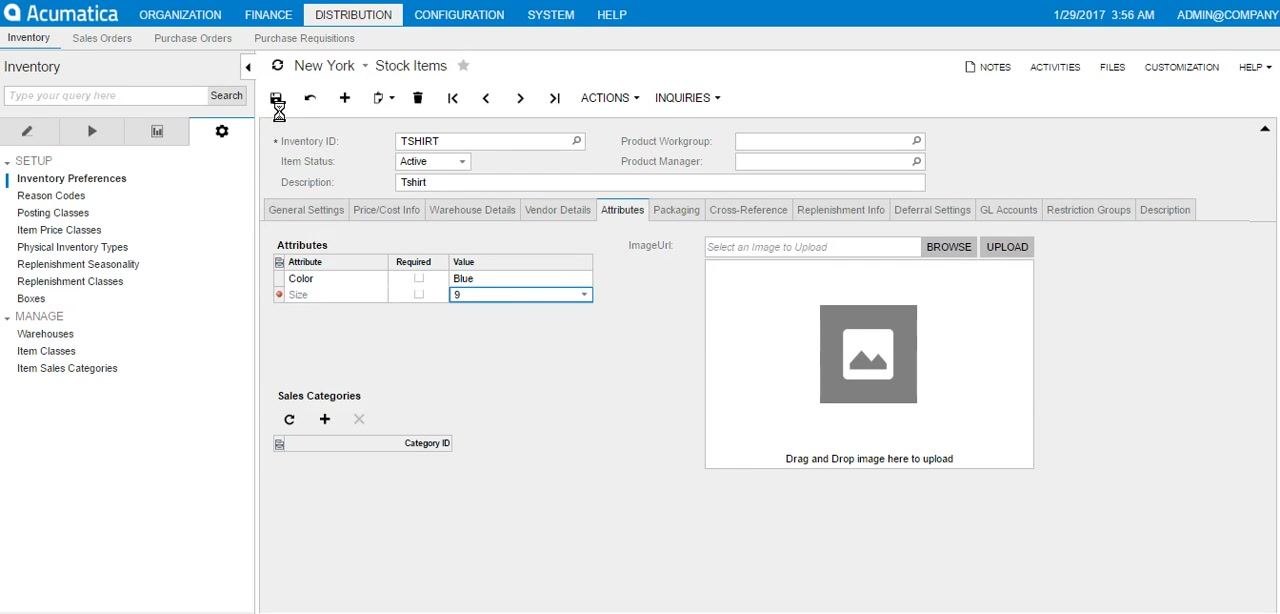The height and width of the screenshot is (614, 1280).
Task: Refresh the Stock Items page
Action: click(x=277, y=65)
